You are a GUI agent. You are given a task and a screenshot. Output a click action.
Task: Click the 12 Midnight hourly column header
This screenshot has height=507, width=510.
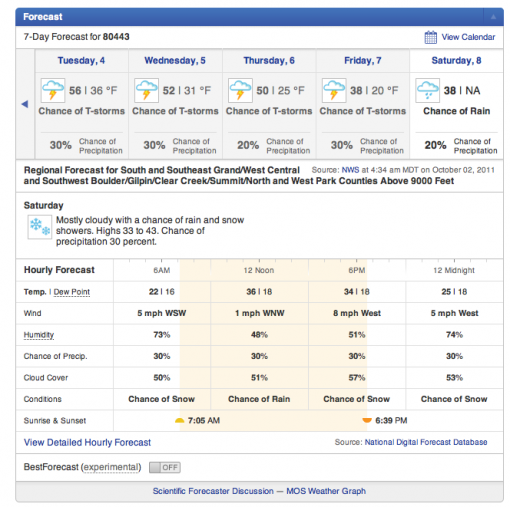(x=454, y=270)
